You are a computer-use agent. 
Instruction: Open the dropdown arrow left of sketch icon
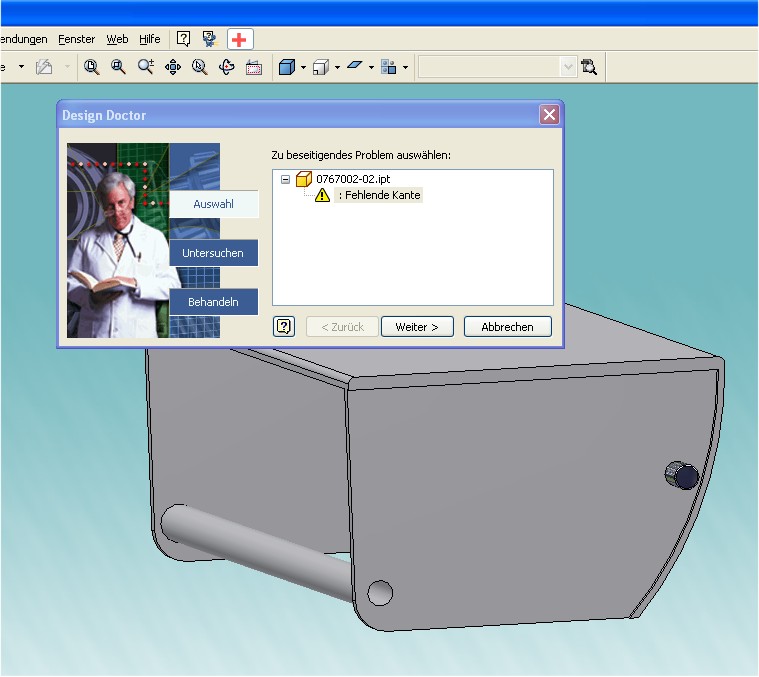coord(21,66)
